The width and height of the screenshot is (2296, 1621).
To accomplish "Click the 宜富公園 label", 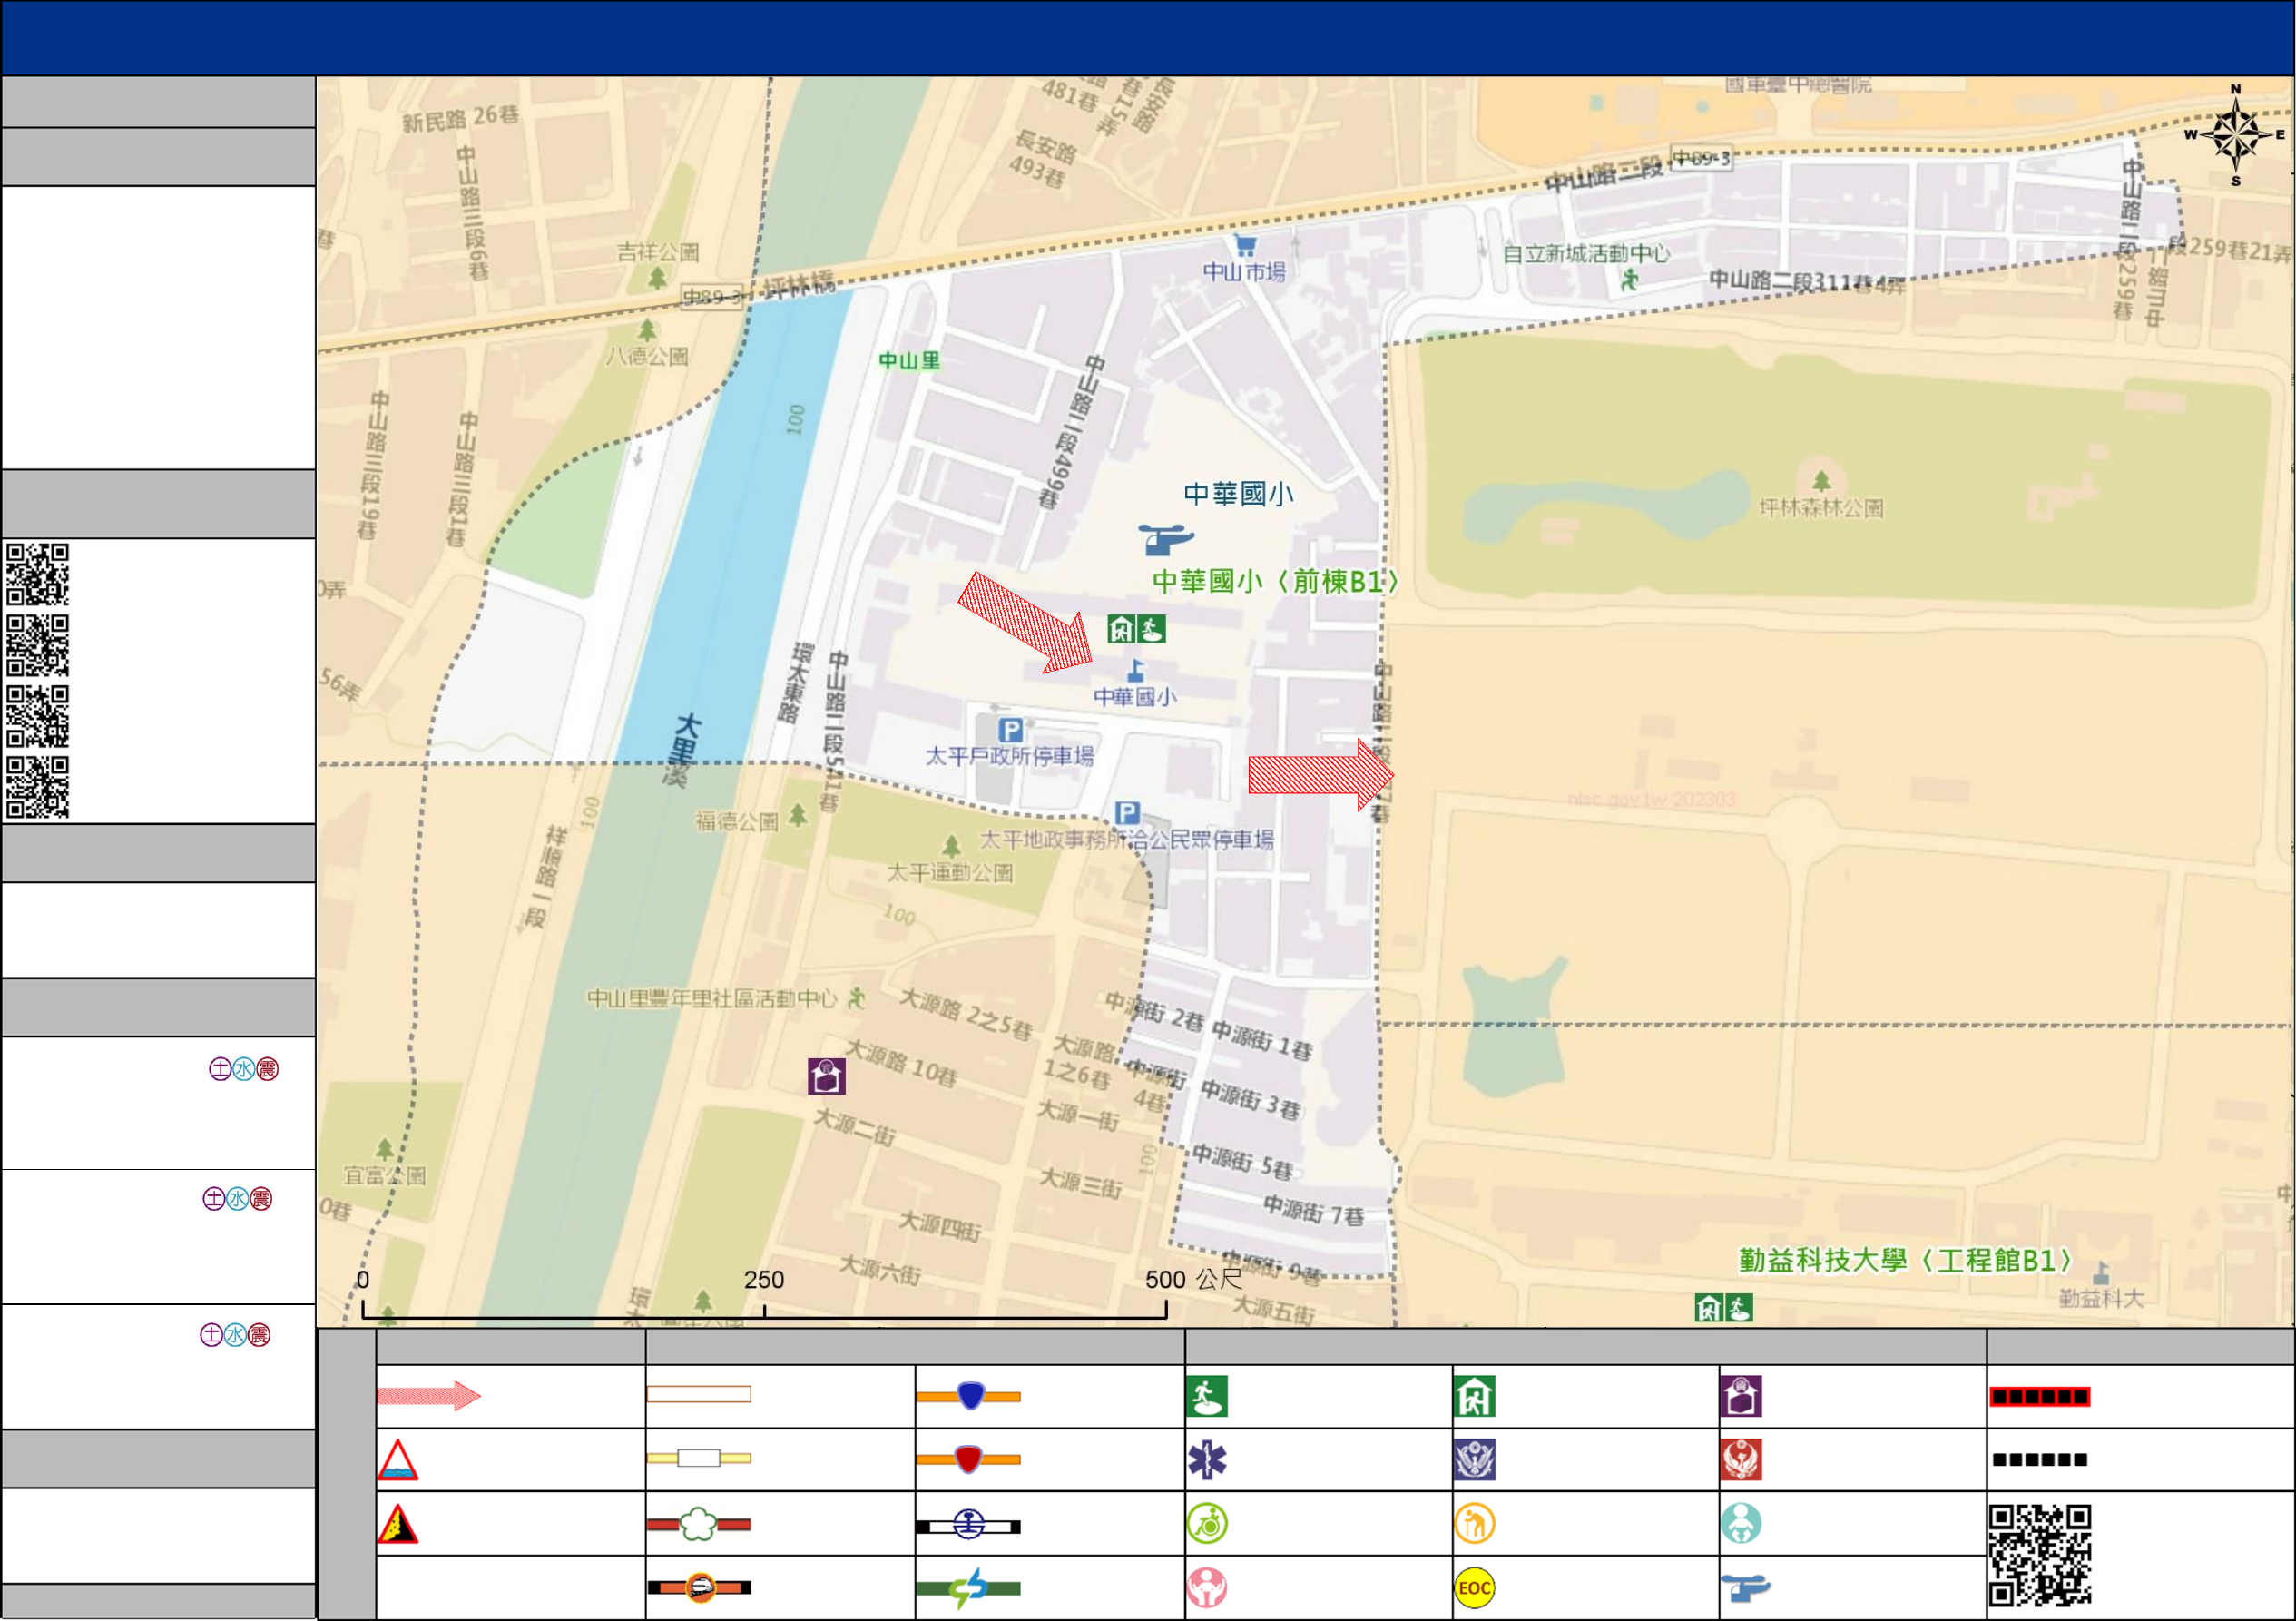I will pos(385,1175).
